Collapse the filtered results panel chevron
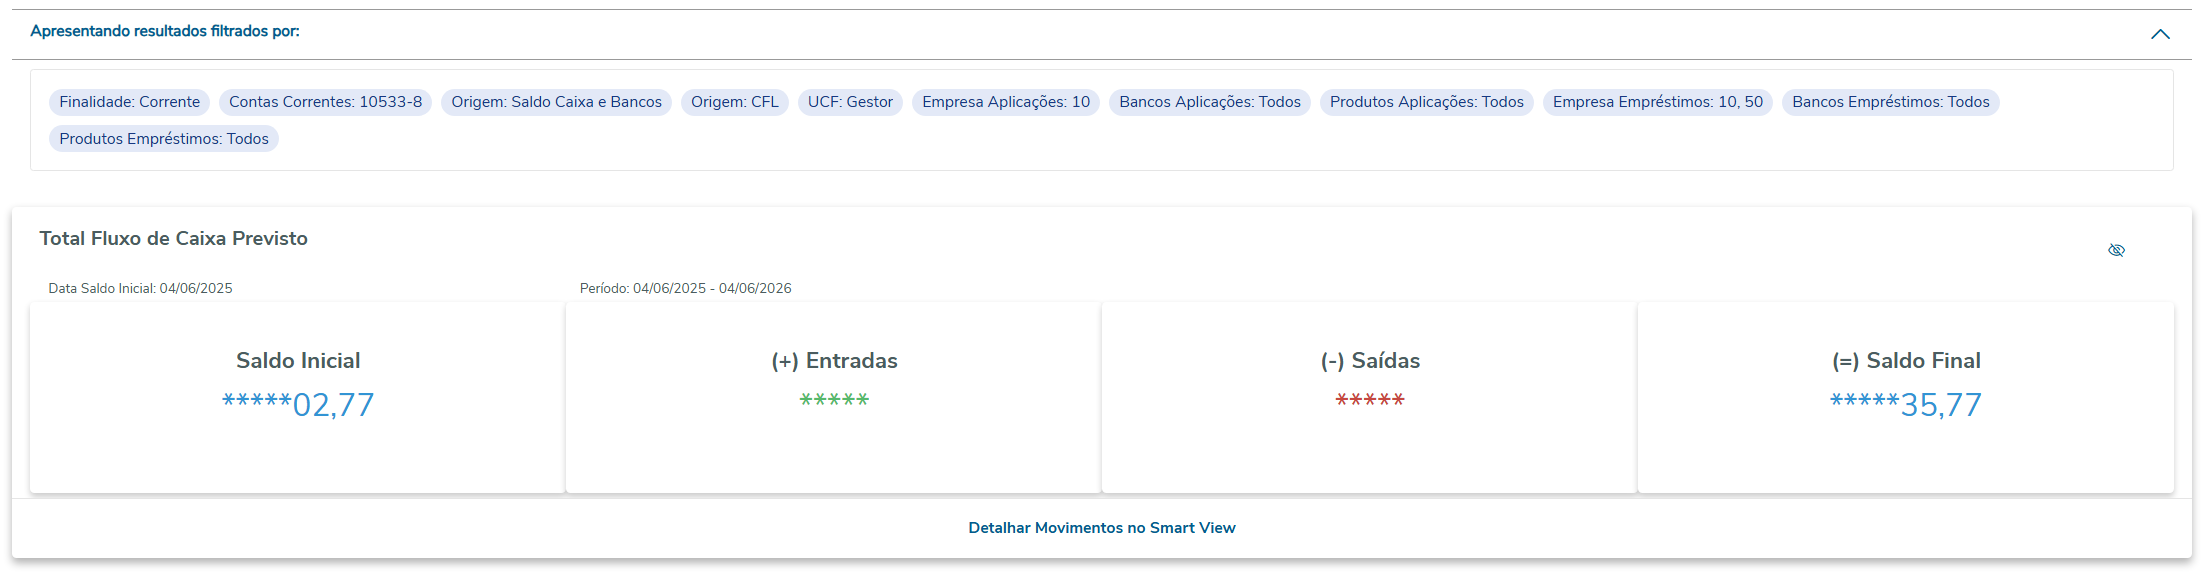The image size is (2204, 573). pyautogui.click(x=2160, y=34)
